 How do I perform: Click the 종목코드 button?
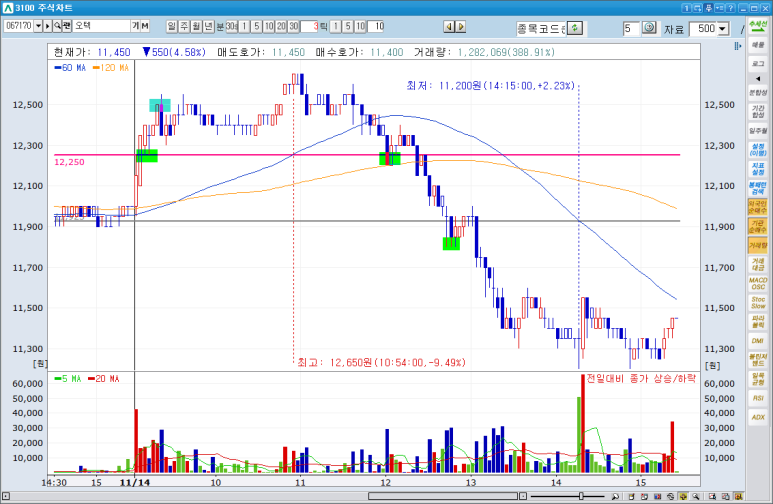(542, 28)
